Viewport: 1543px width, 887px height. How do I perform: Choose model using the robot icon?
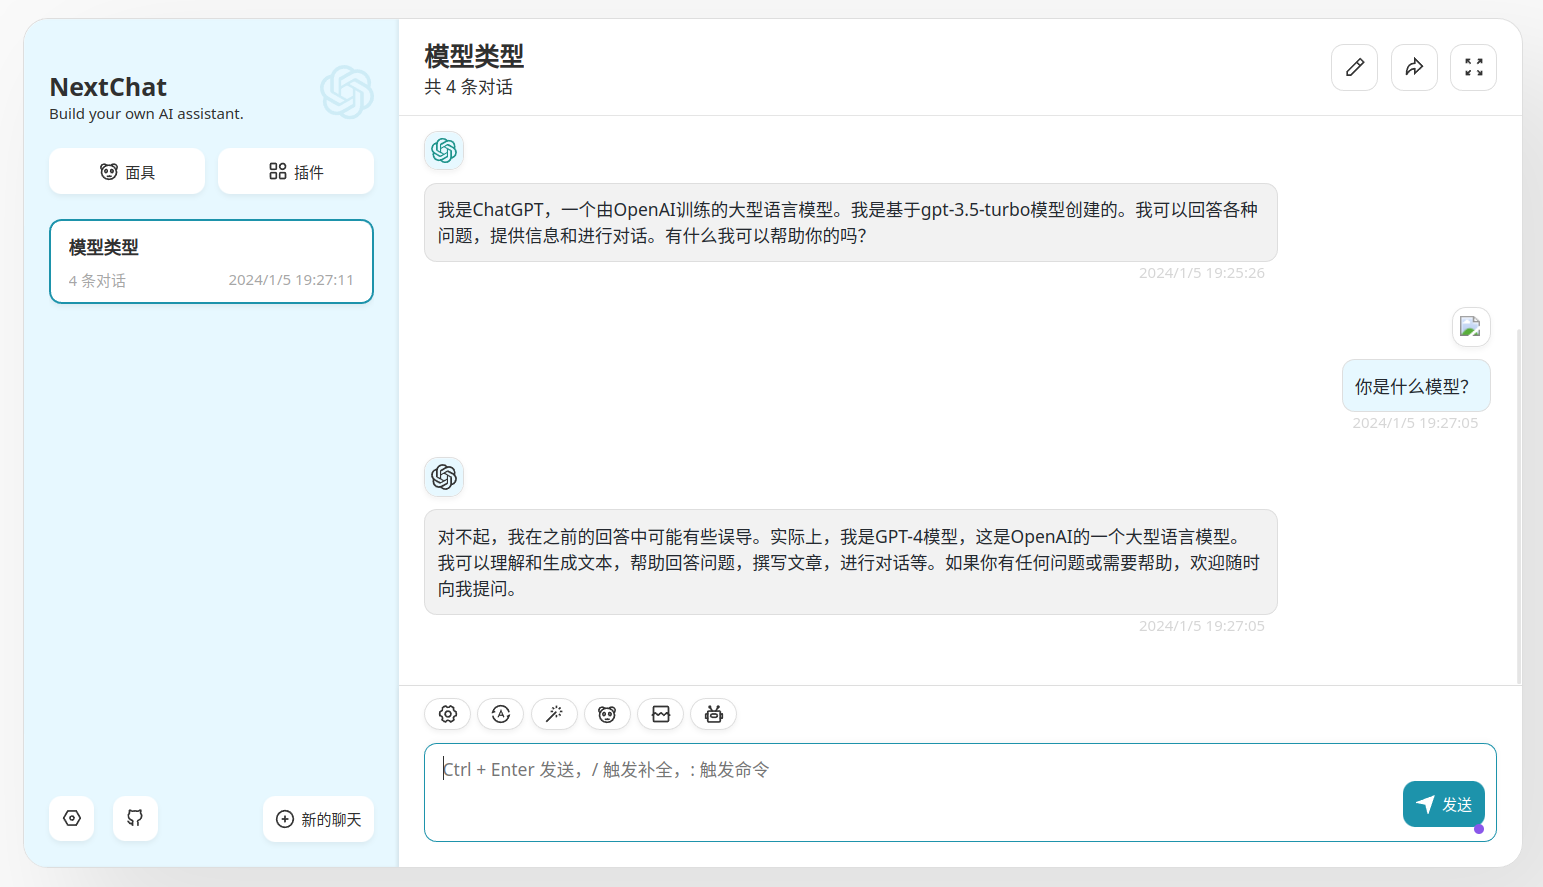click(x=713, y=714)
